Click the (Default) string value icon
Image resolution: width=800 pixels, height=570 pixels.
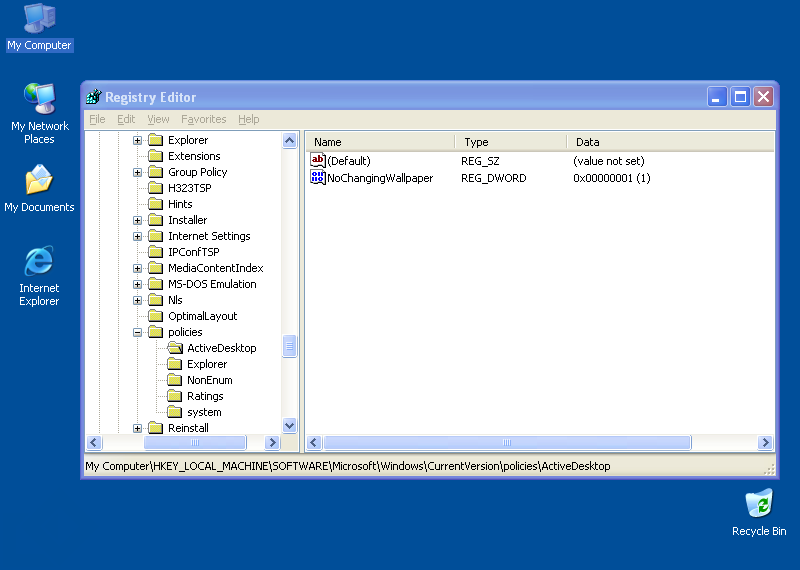(317, 161)
